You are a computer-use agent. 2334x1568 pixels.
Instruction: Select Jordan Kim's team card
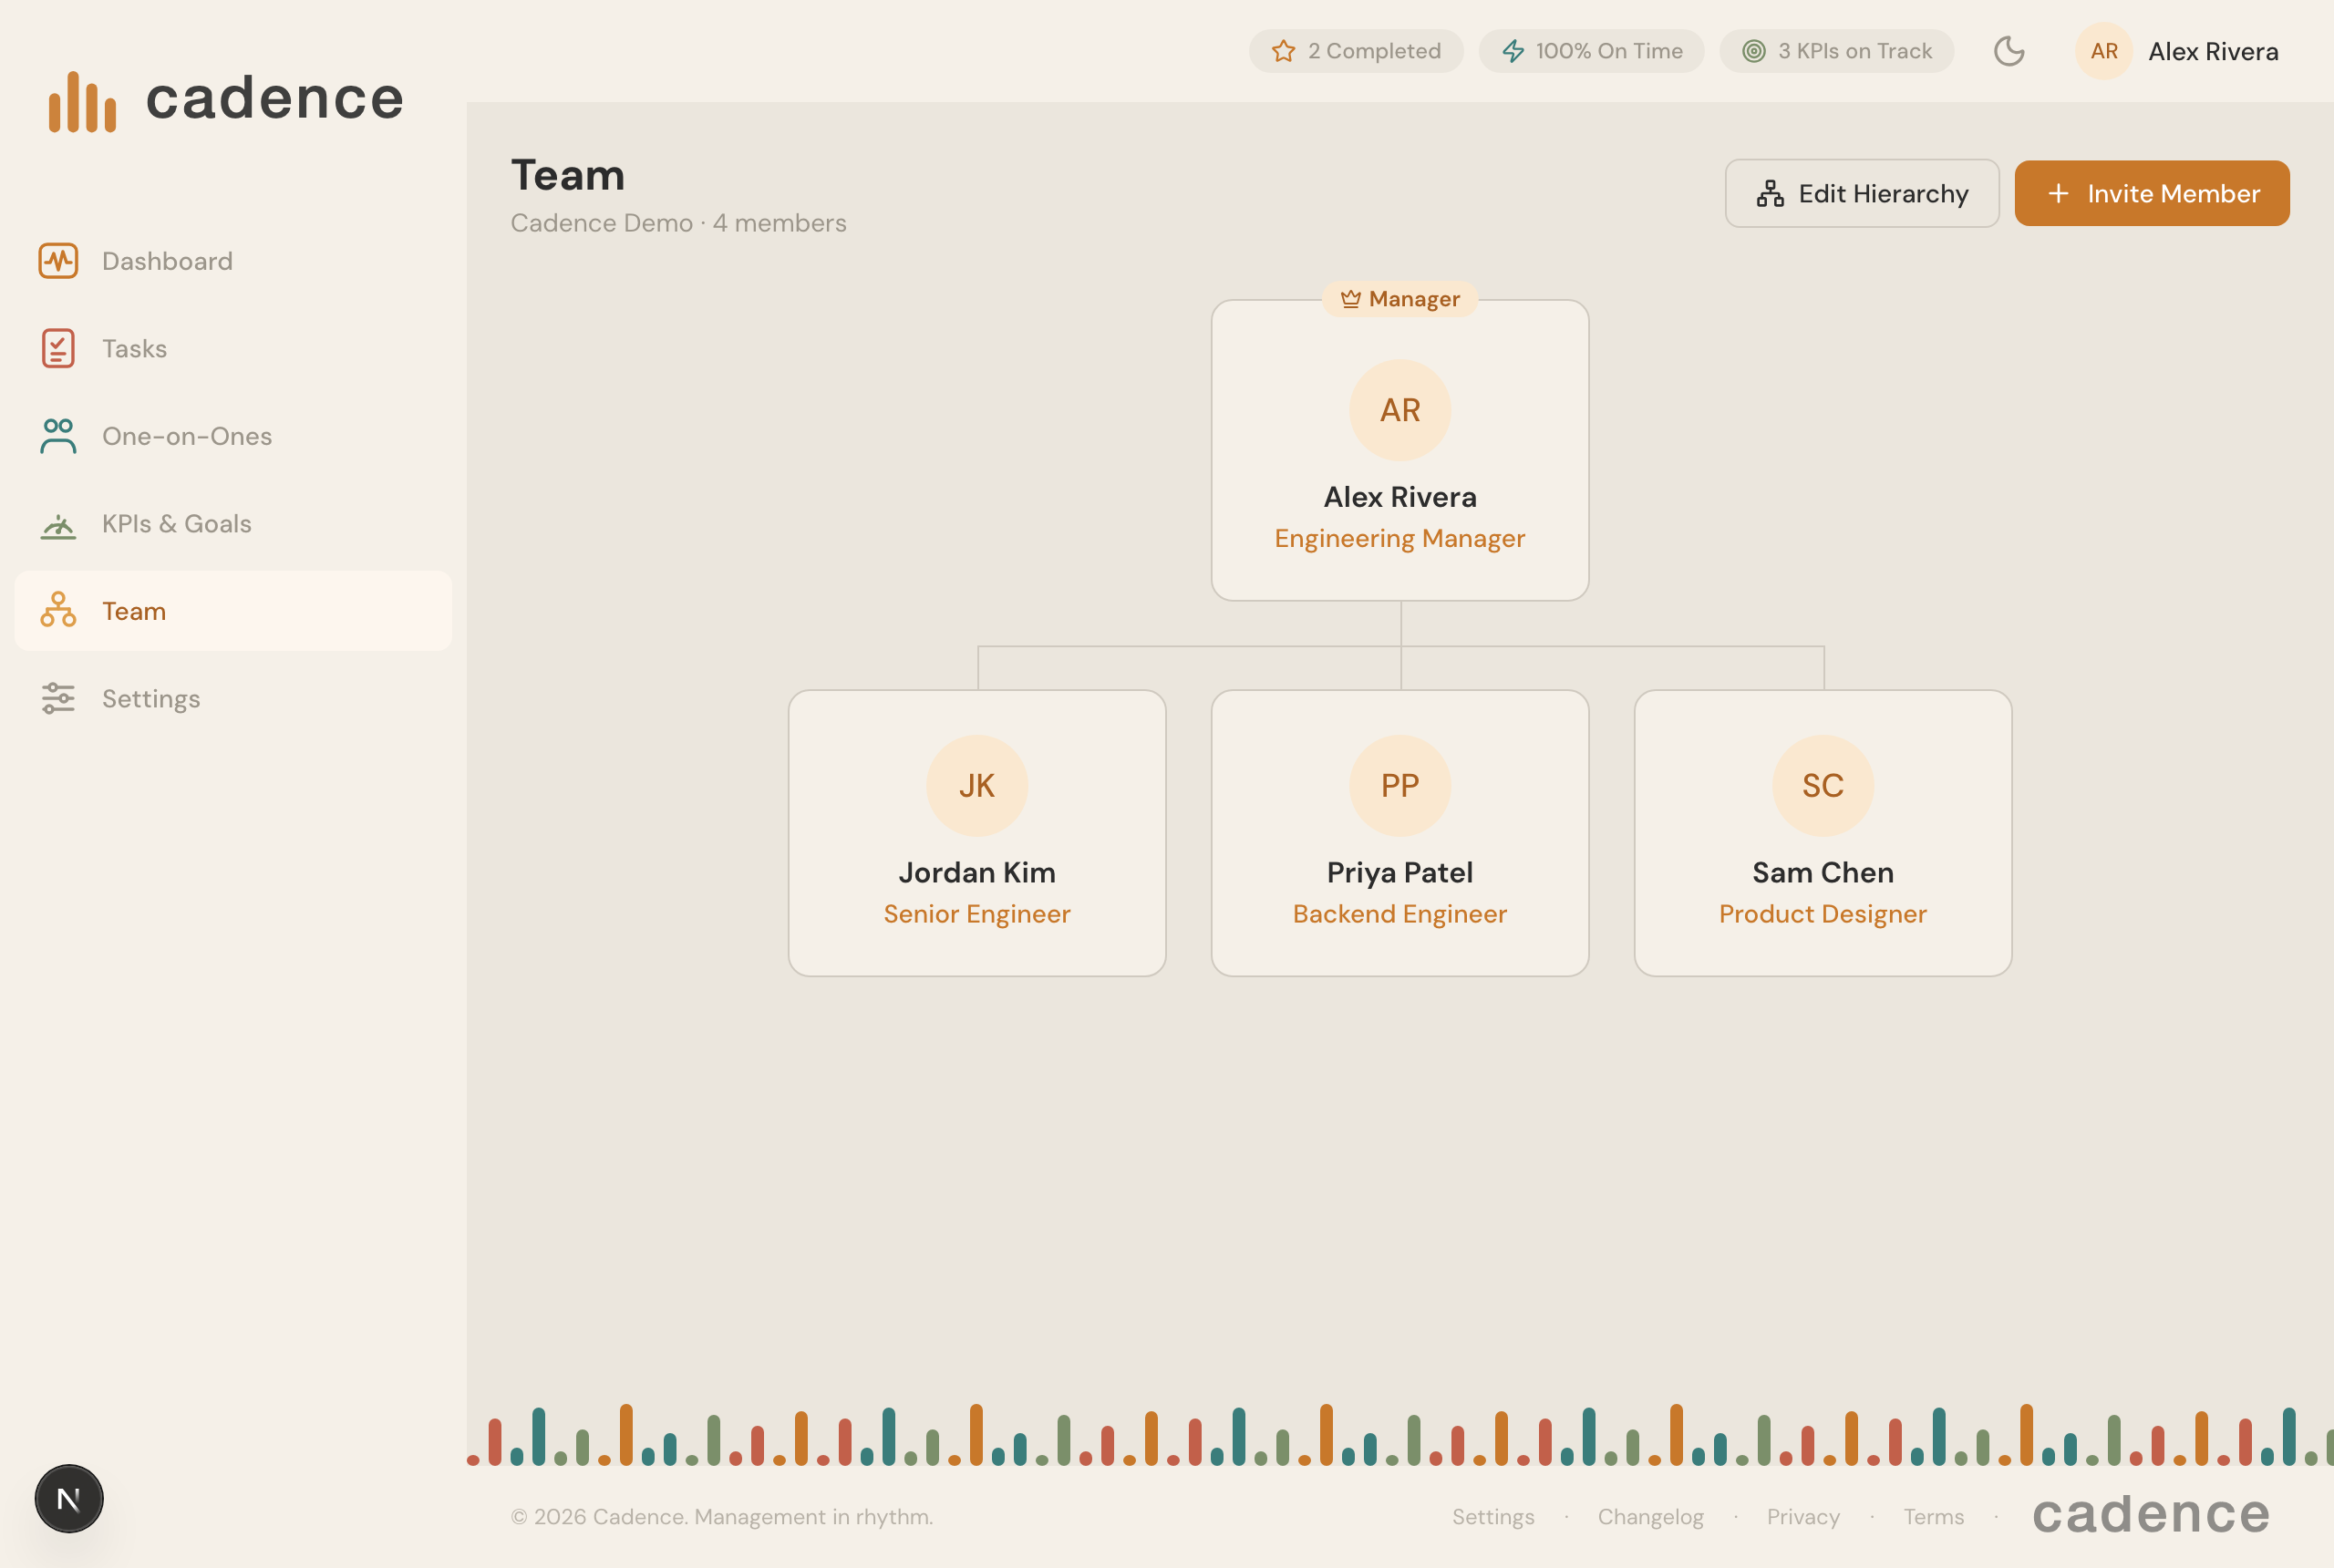(976, 832)
